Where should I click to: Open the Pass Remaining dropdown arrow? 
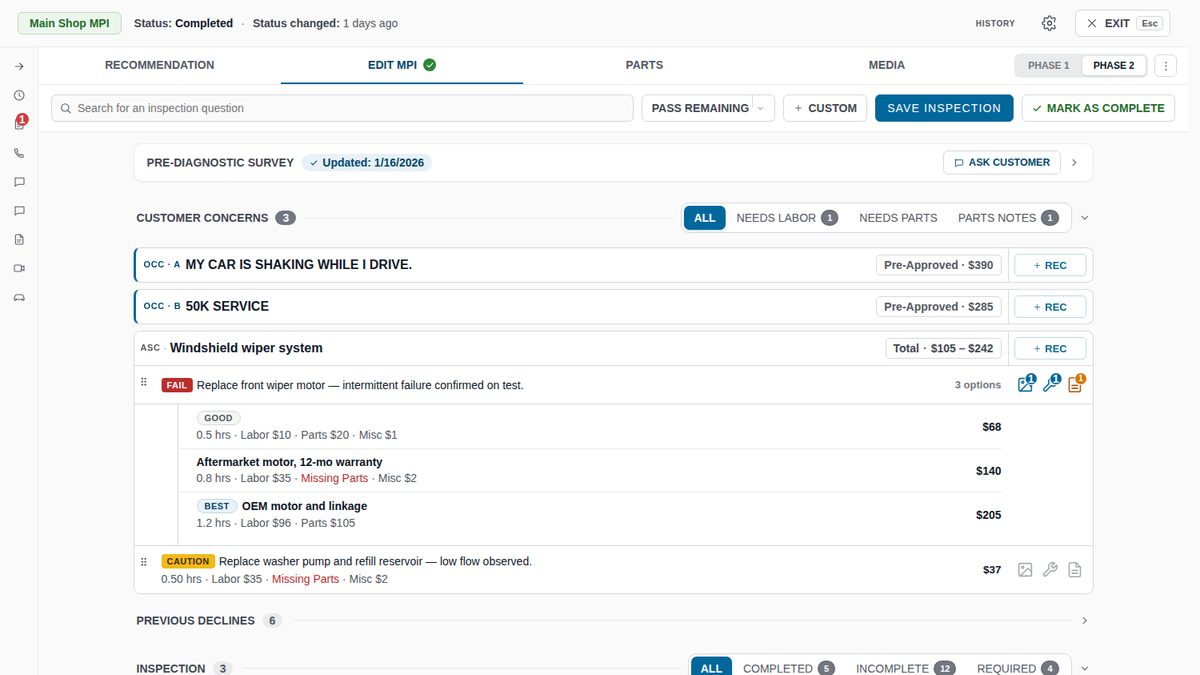(760, 108)
